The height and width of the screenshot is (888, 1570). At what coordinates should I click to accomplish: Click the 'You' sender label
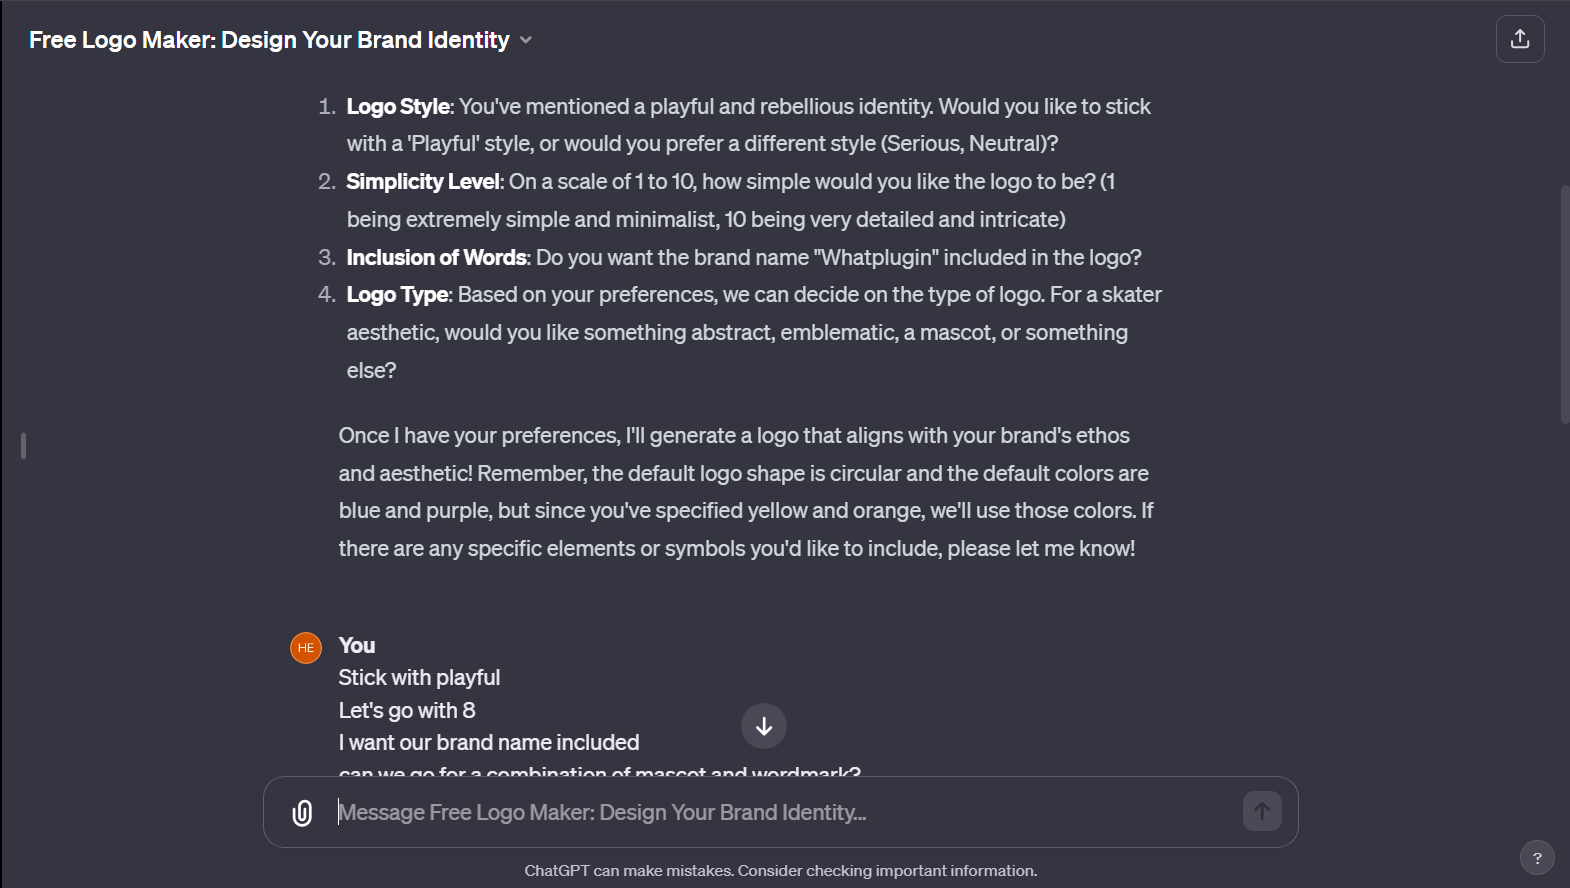(x=356, y=645)
